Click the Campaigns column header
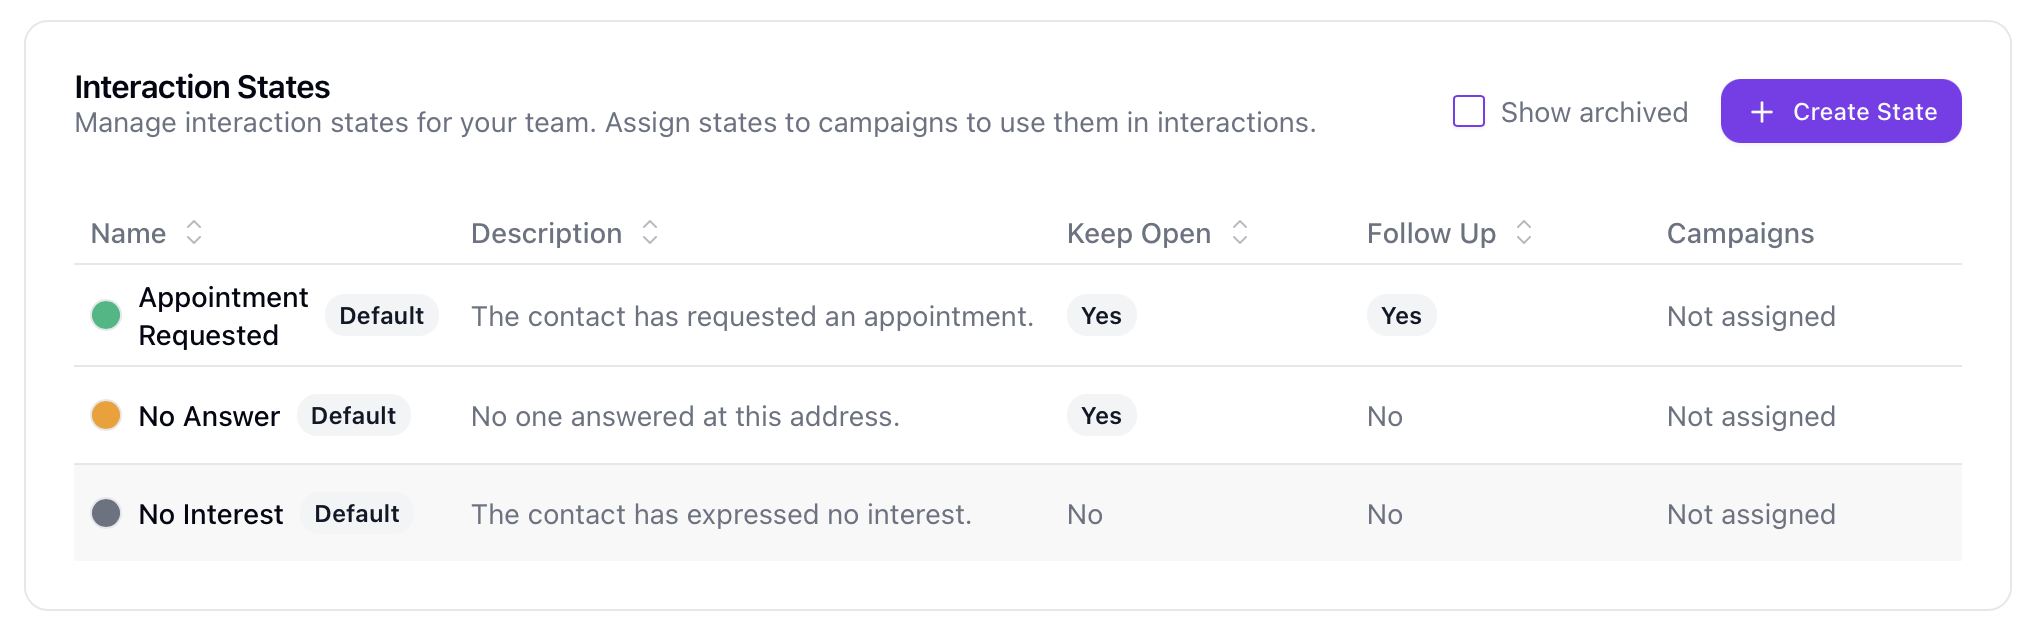The image size is (2034, 622). [x=1740, y=233]
